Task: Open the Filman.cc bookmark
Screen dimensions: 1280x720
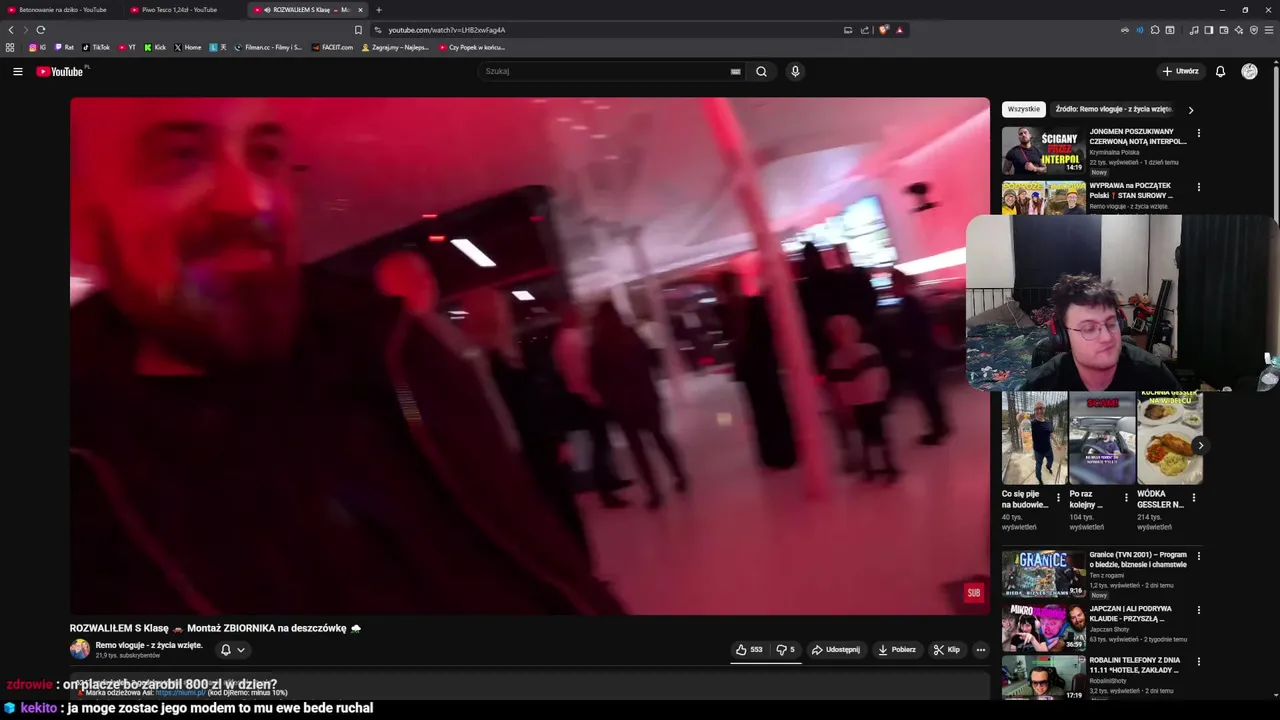Action: coord(268,47)
